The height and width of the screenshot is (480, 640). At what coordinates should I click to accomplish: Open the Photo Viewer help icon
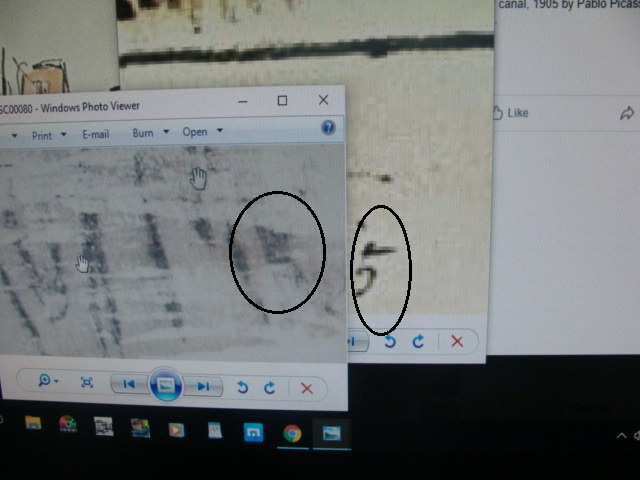328,128
